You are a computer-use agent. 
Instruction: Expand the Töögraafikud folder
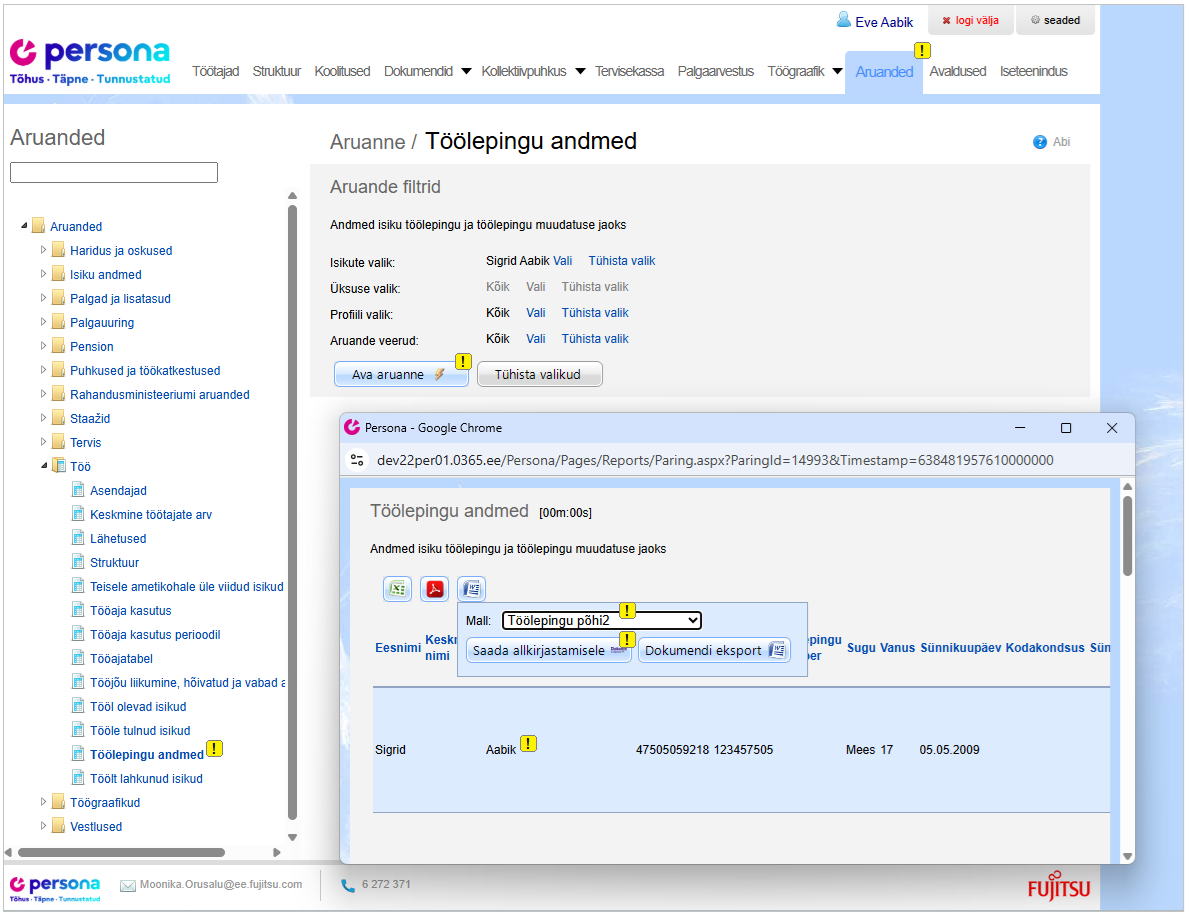[43, 803]
